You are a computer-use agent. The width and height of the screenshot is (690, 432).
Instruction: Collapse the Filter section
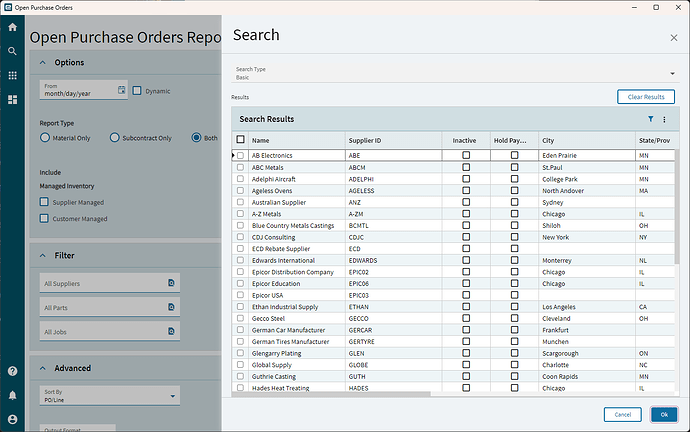click(43, 256)
